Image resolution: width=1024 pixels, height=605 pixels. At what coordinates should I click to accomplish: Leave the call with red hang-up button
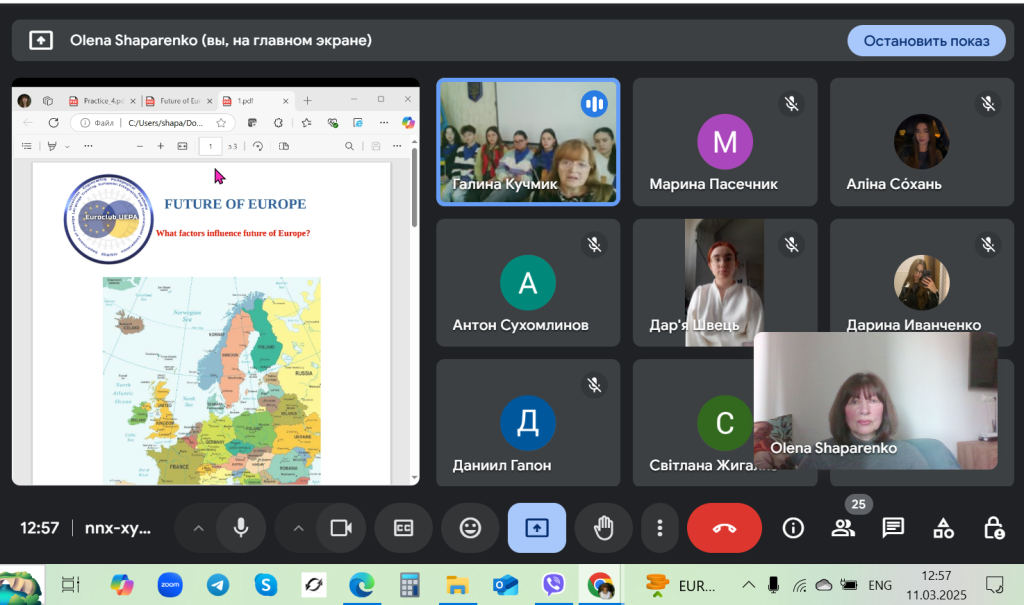pyautogui.click(x=724, y=528)
